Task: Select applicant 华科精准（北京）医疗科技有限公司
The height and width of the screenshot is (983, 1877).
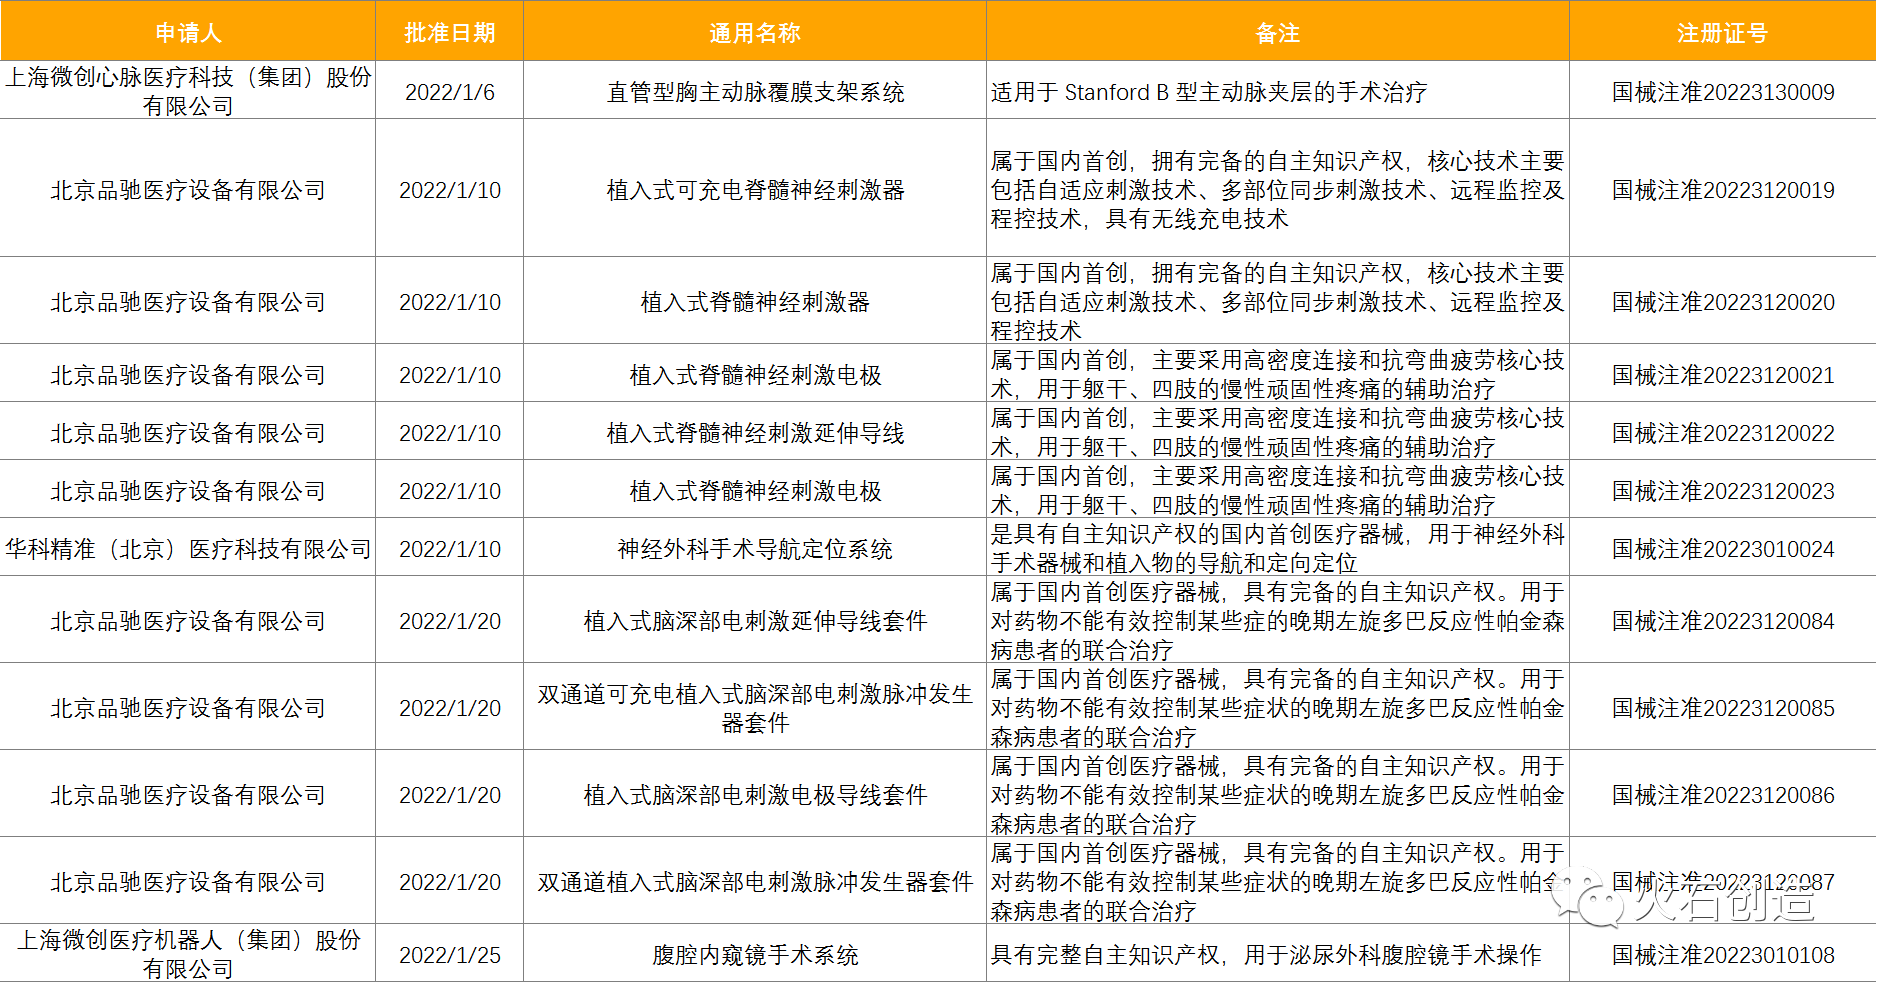Action: click(187, 549)
